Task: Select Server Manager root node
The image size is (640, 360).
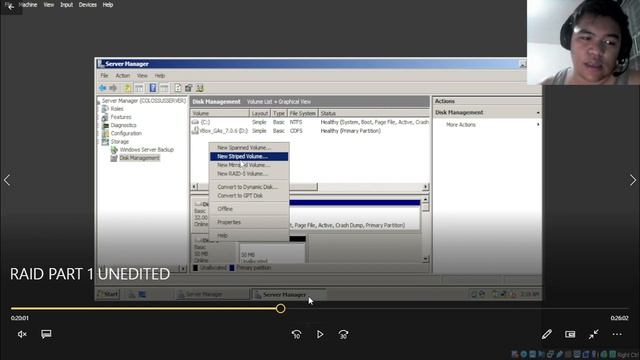Action: (x=143, y=100)
